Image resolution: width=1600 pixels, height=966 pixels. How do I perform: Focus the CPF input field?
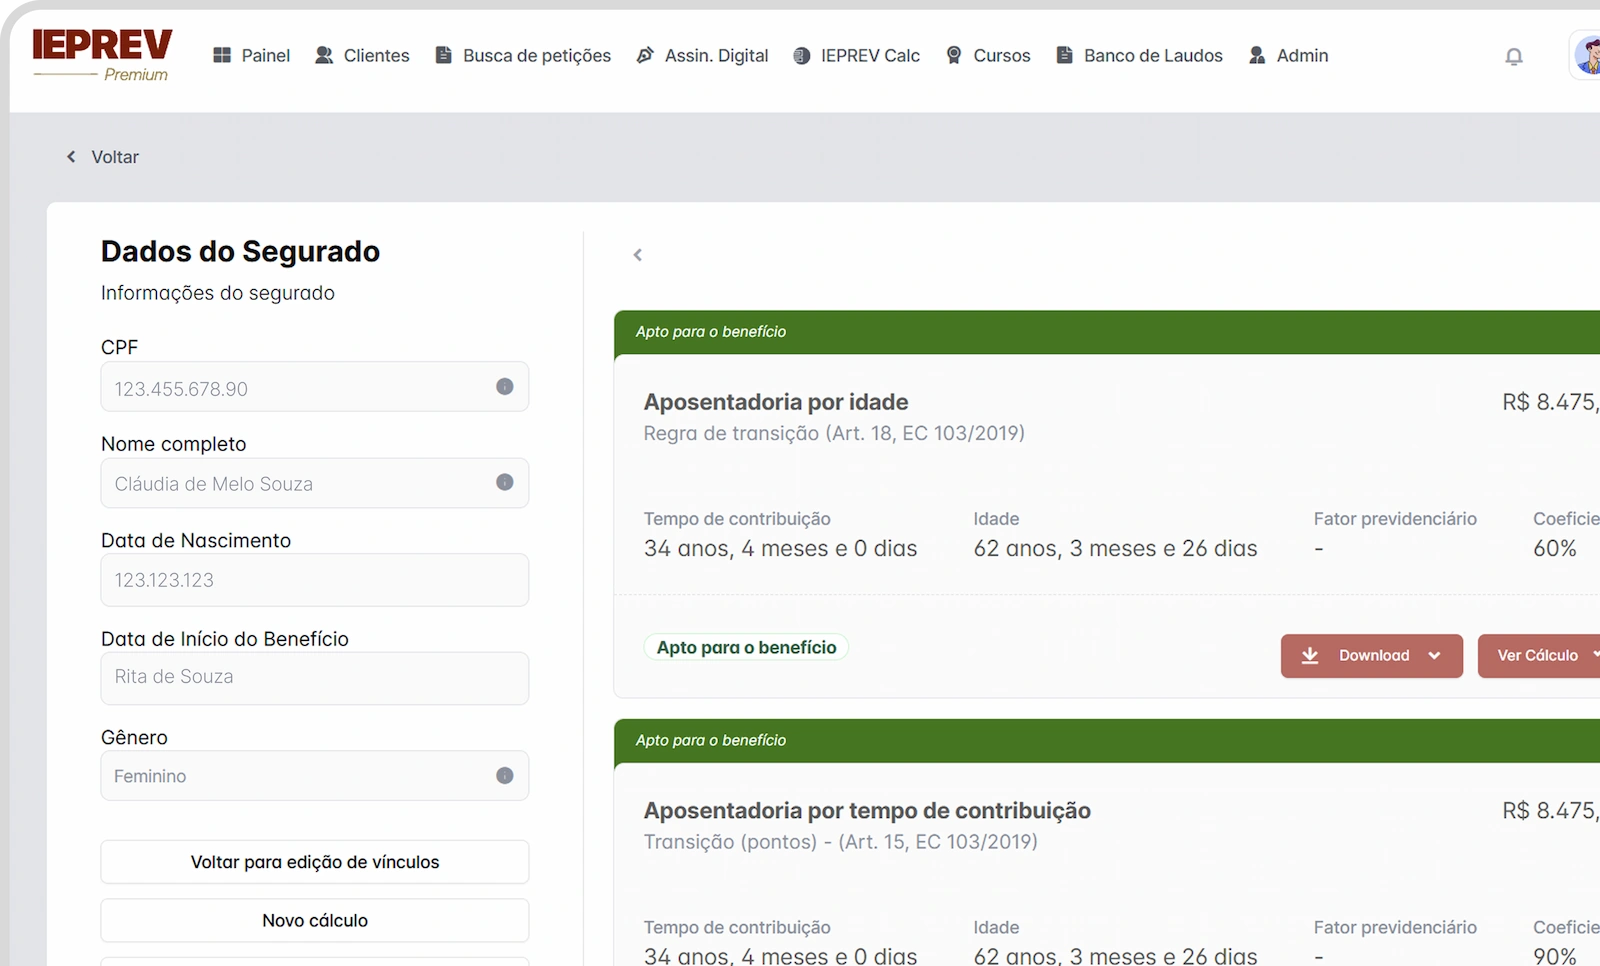315,387
